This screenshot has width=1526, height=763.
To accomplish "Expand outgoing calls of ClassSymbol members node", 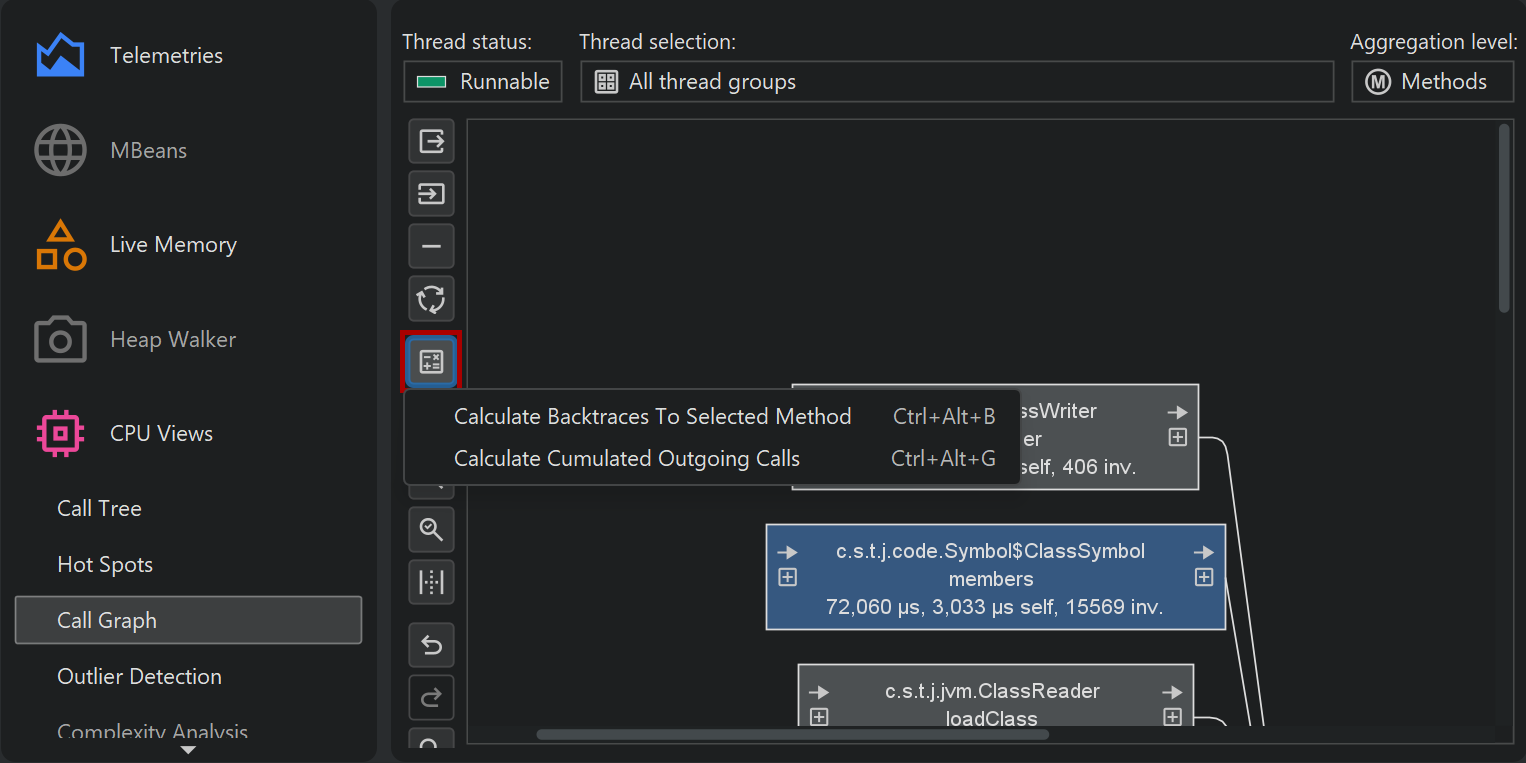I will [1204, 577].
